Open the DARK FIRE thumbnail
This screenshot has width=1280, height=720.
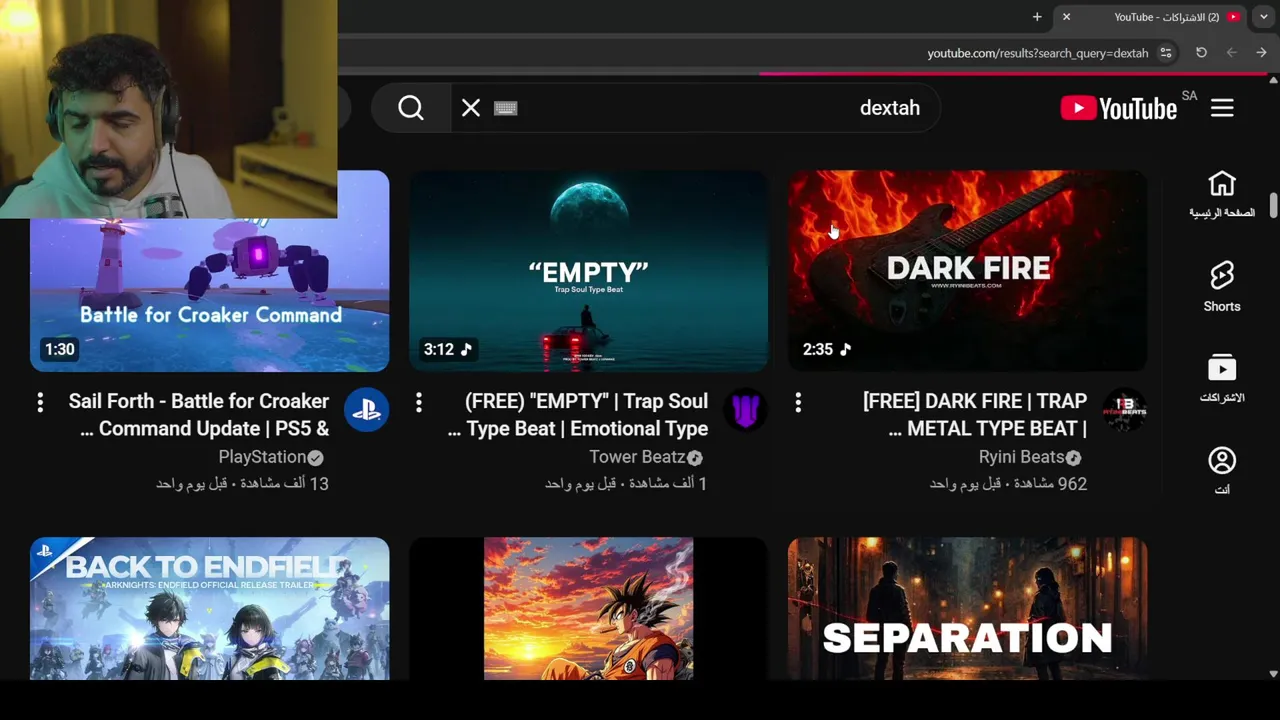click(x=967, y=271)
